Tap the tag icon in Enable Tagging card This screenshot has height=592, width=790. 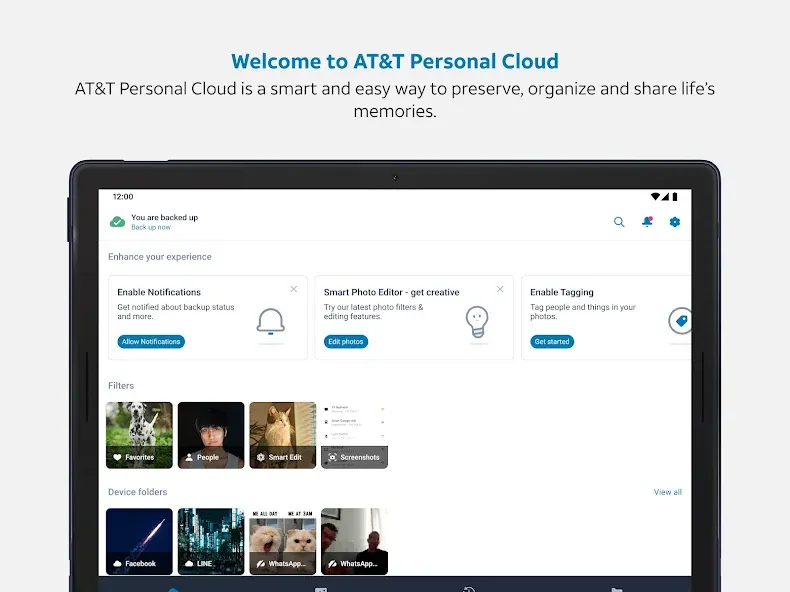pyautogui.click(x=680, y=321)
